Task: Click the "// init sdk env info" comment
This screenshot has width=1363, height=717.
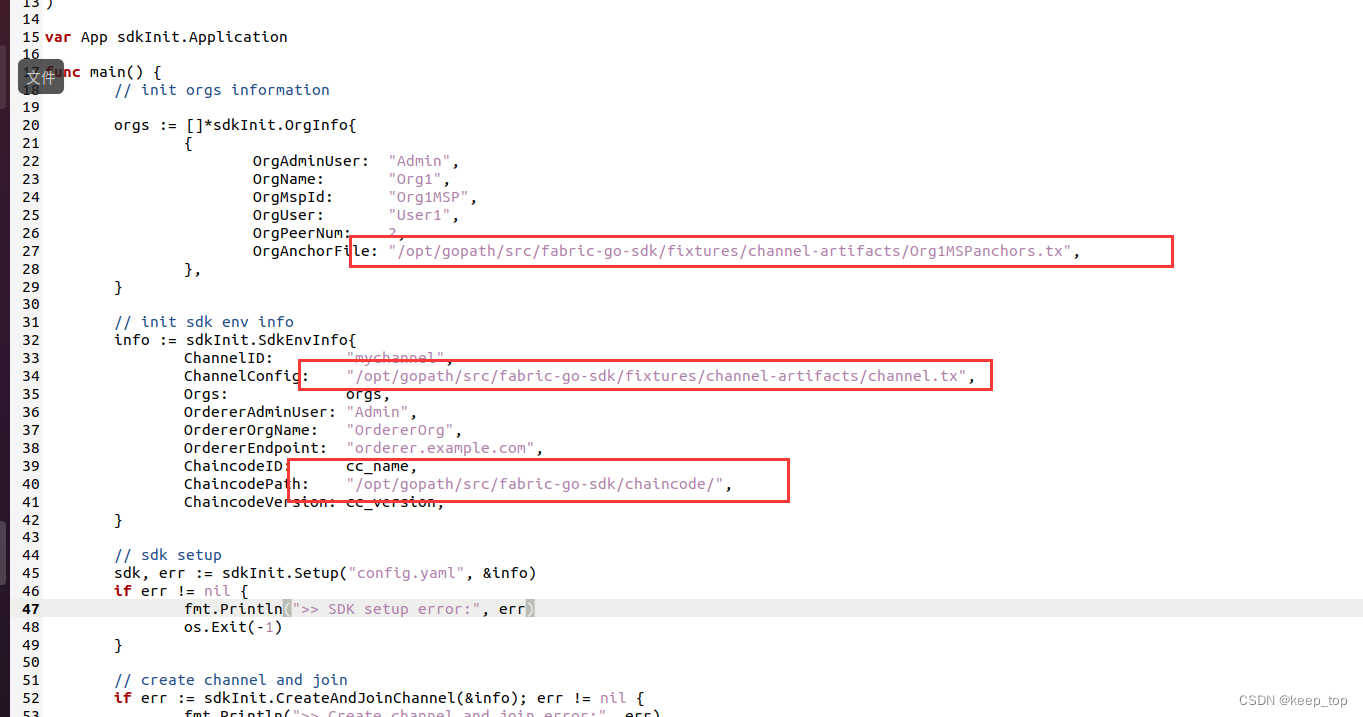Action: (204, 322)
